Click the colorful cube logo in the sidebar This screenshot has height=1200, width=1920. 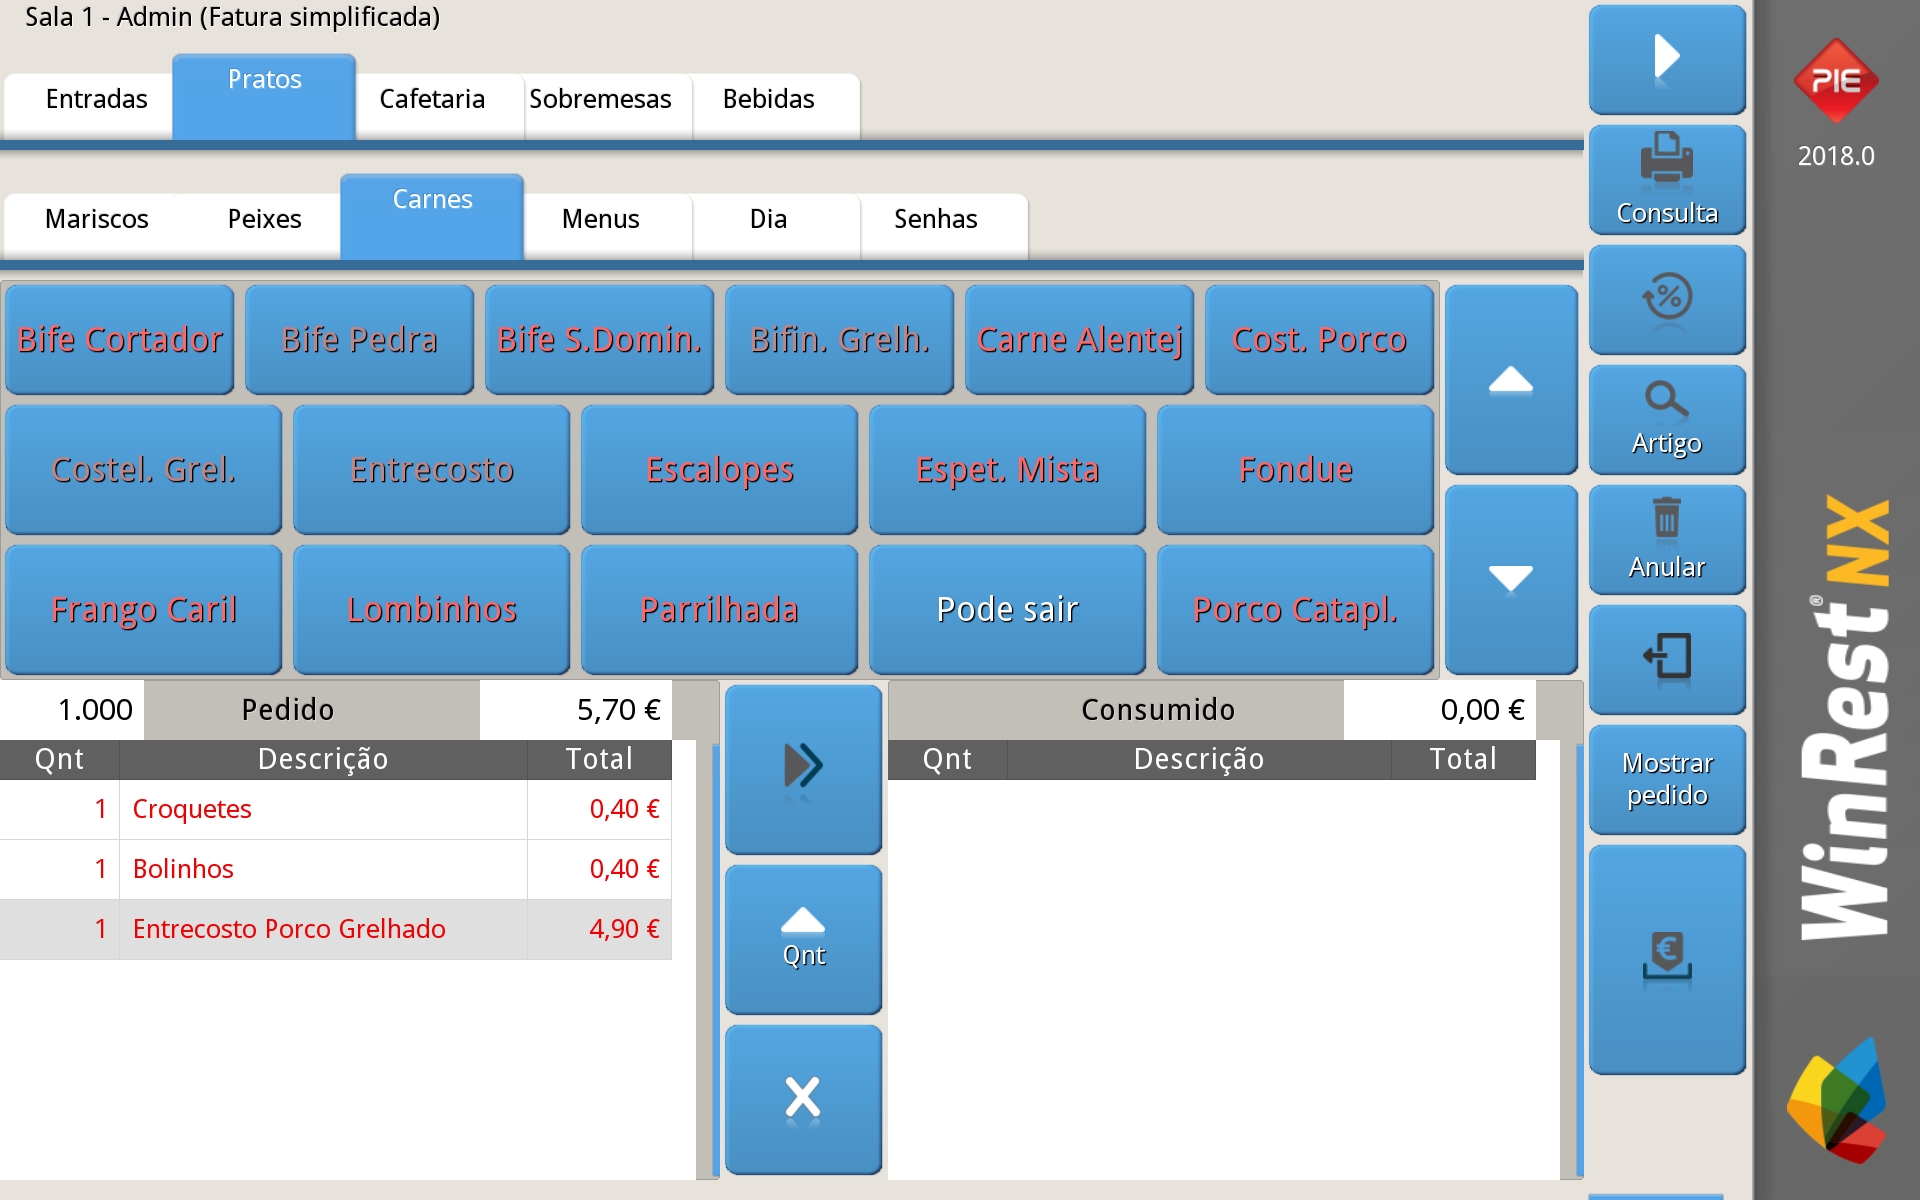pyautogui.click(x=1836, y=1100)
